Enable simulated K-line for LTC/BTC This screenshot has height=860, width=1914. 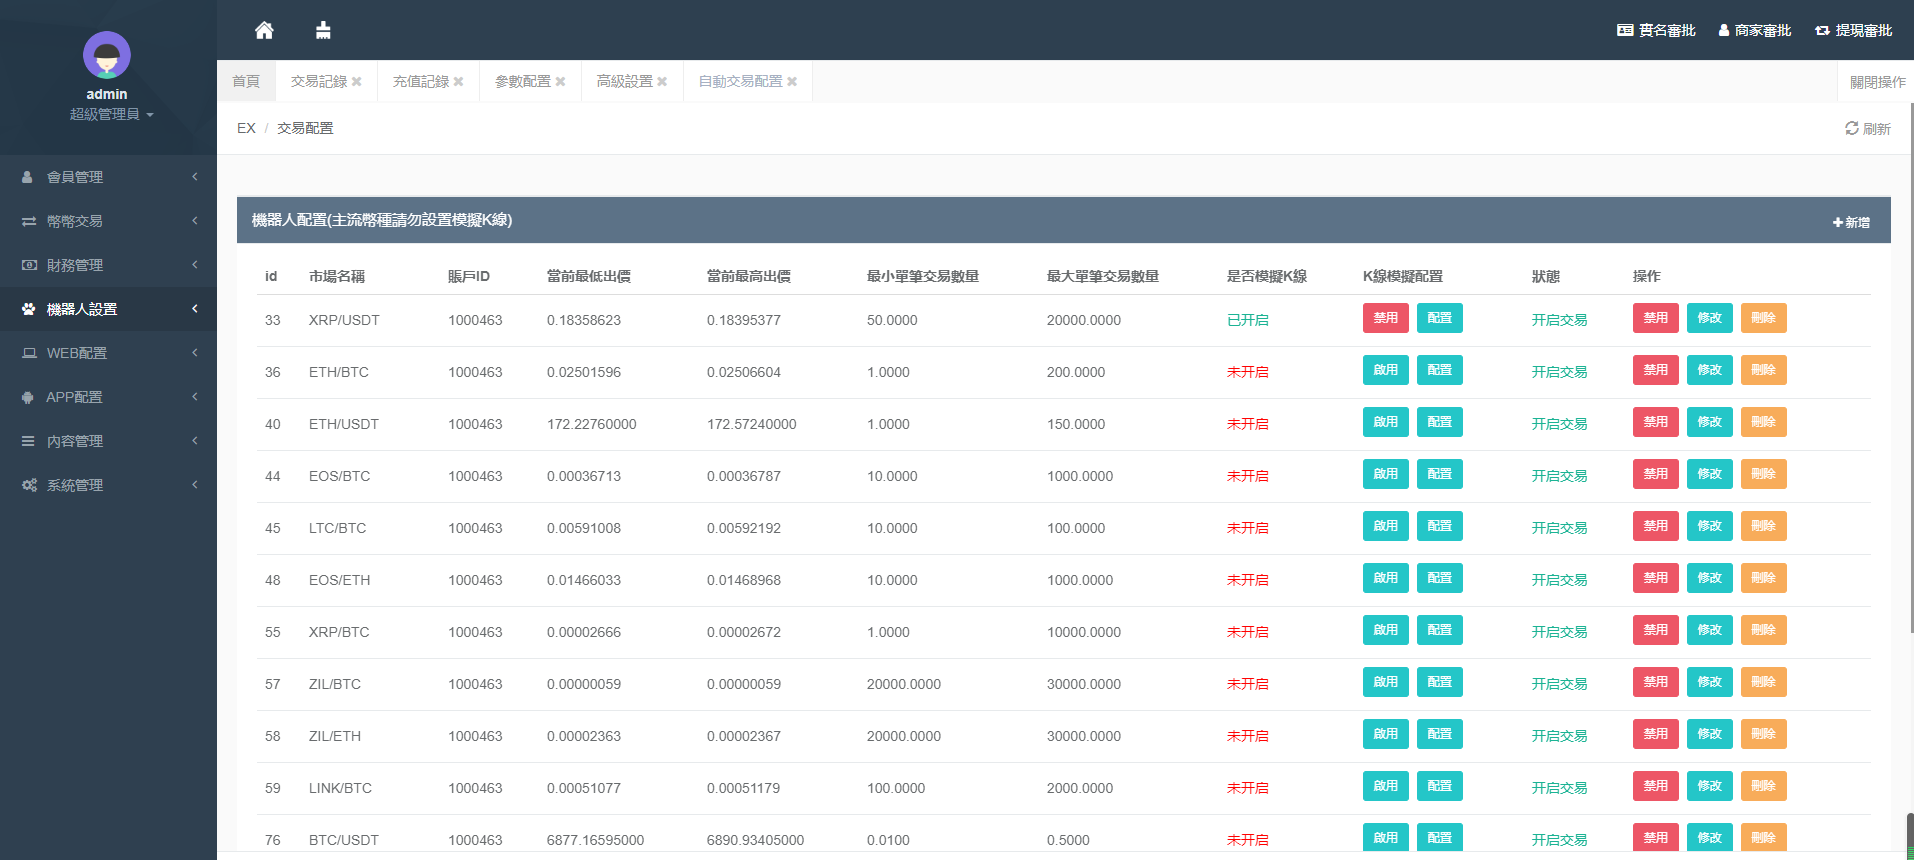pos(1385,526)
